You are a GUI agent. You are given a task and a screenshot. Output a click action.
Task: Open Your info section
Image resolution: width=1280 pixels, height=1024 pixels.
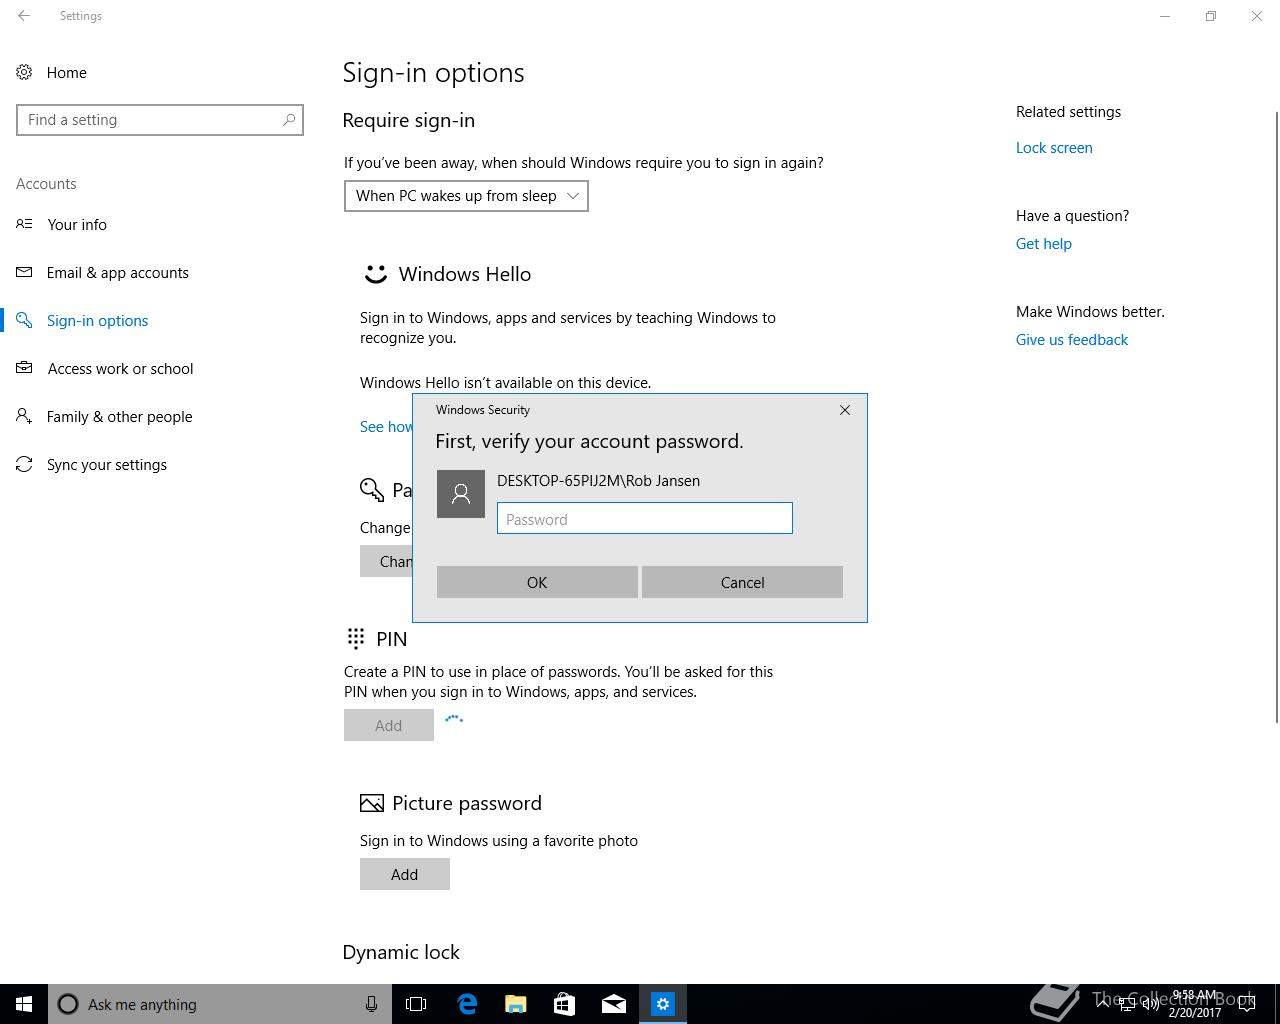pyautogui.click(x=77, y=225)
